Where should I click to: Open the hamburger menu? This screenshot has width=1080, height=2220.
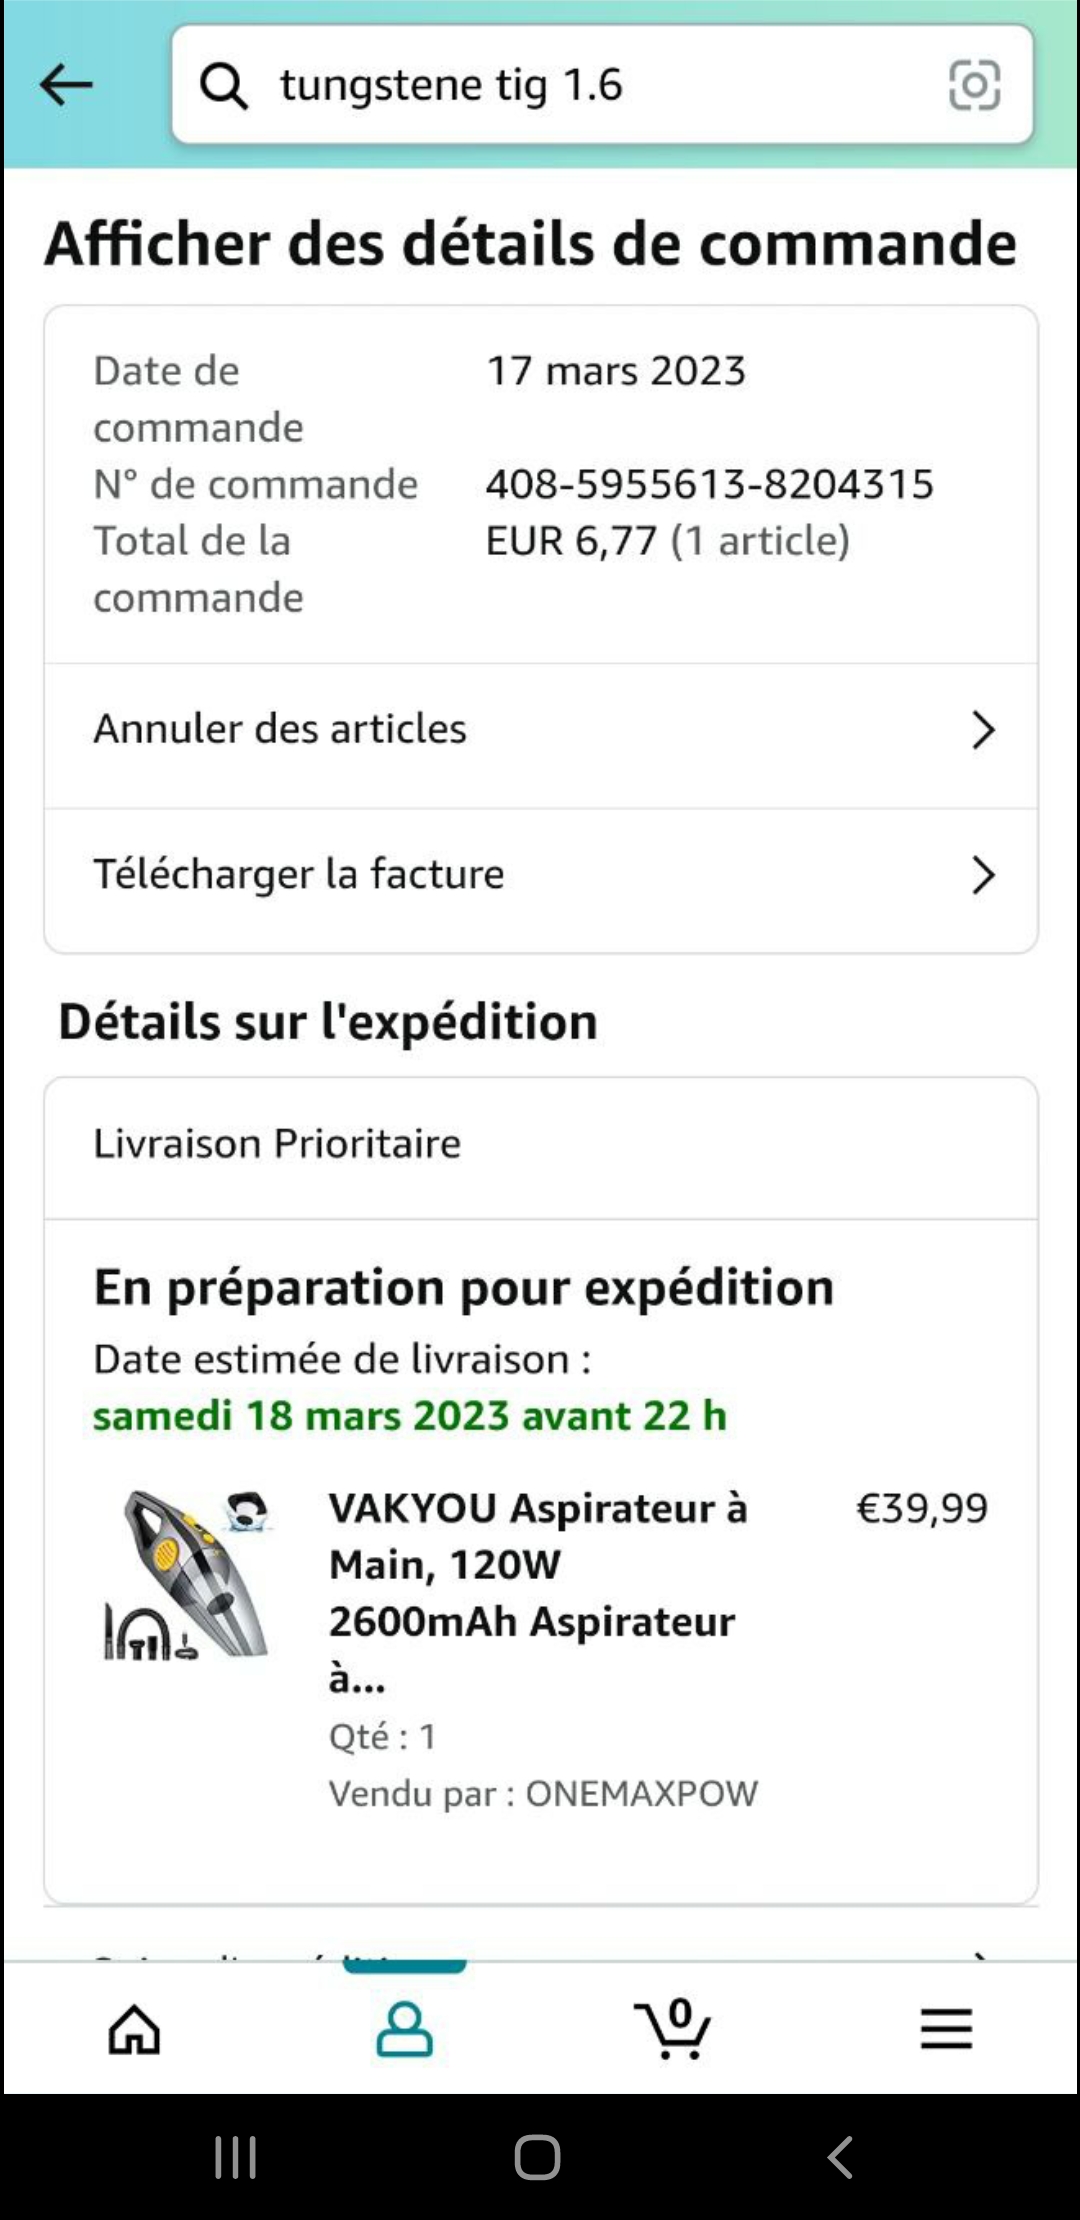coord(946,2030)
